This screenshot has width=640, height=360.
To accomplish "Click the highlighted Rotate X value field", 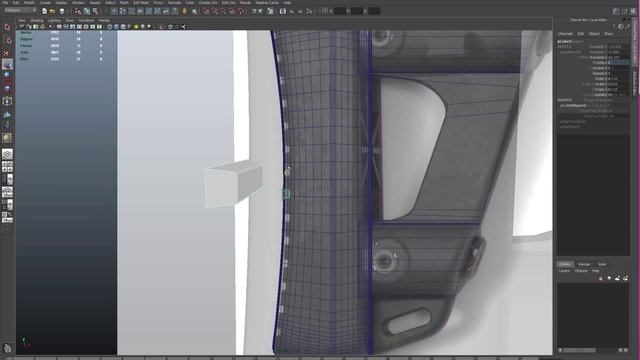I will tap(619, 63).
